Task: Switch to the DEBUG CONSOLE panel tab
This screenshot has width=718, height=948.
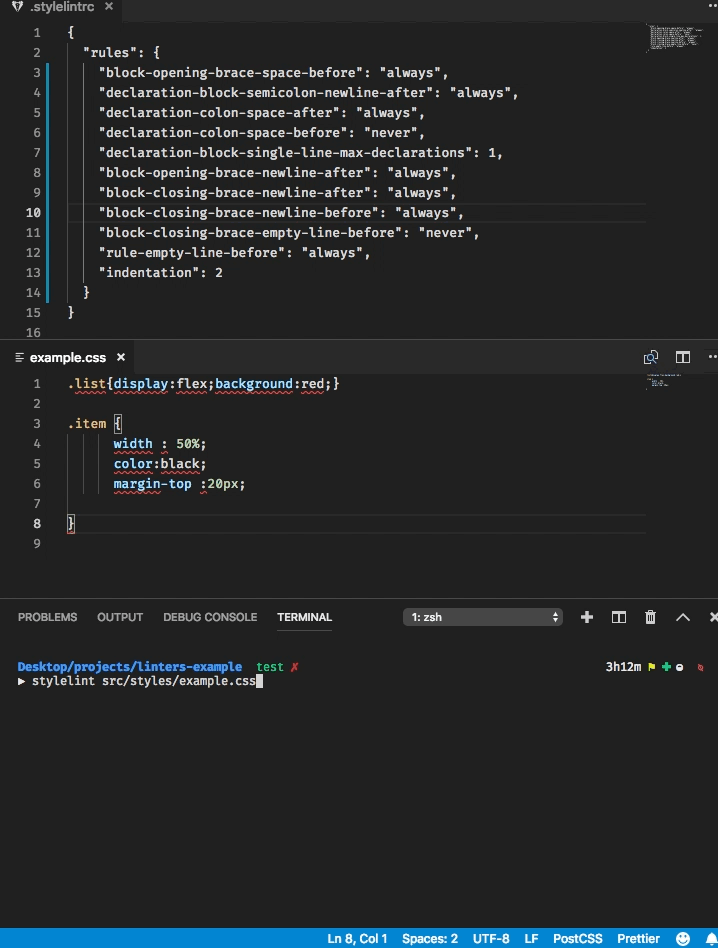Action: [210, 617]
